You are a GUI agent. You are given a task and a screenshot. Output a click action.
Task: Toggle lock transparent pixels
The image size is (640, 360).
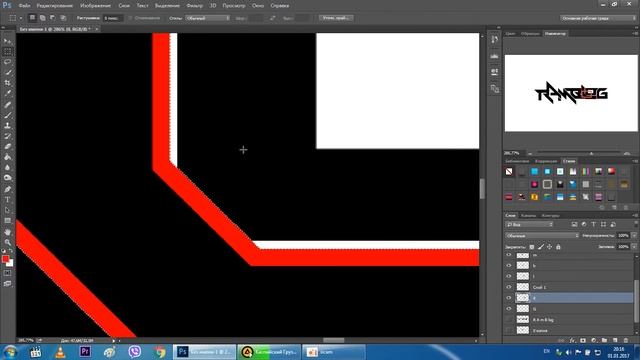click(x=531, y=247)
